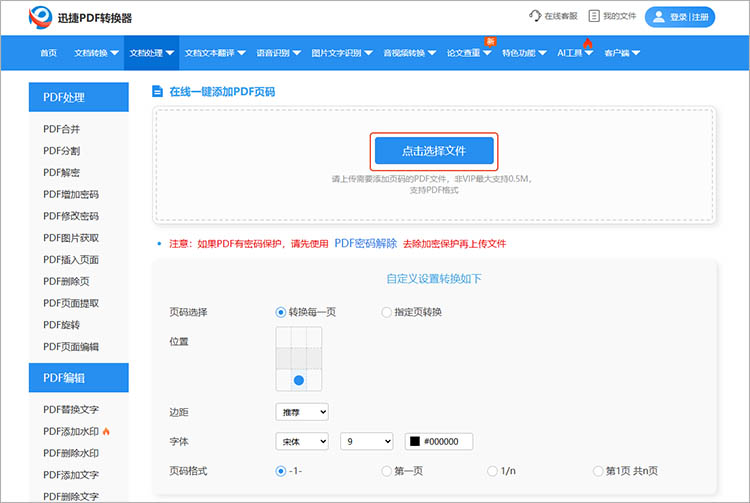Open PDF修改密码 in the sidebar

pyautogui.click(x=71, y=216)
